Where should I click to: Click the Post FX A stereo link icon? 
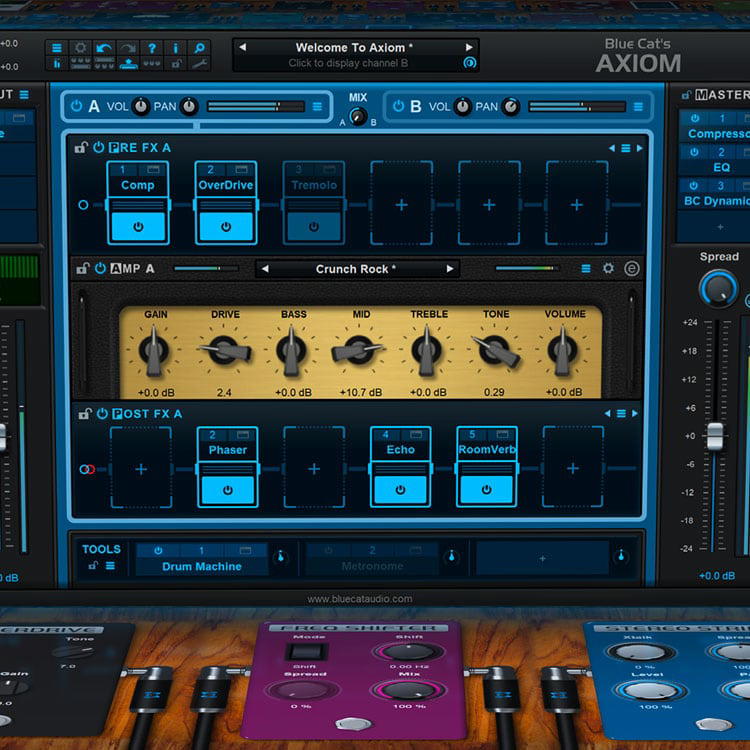pyautogui.click(x=87, y=469)
